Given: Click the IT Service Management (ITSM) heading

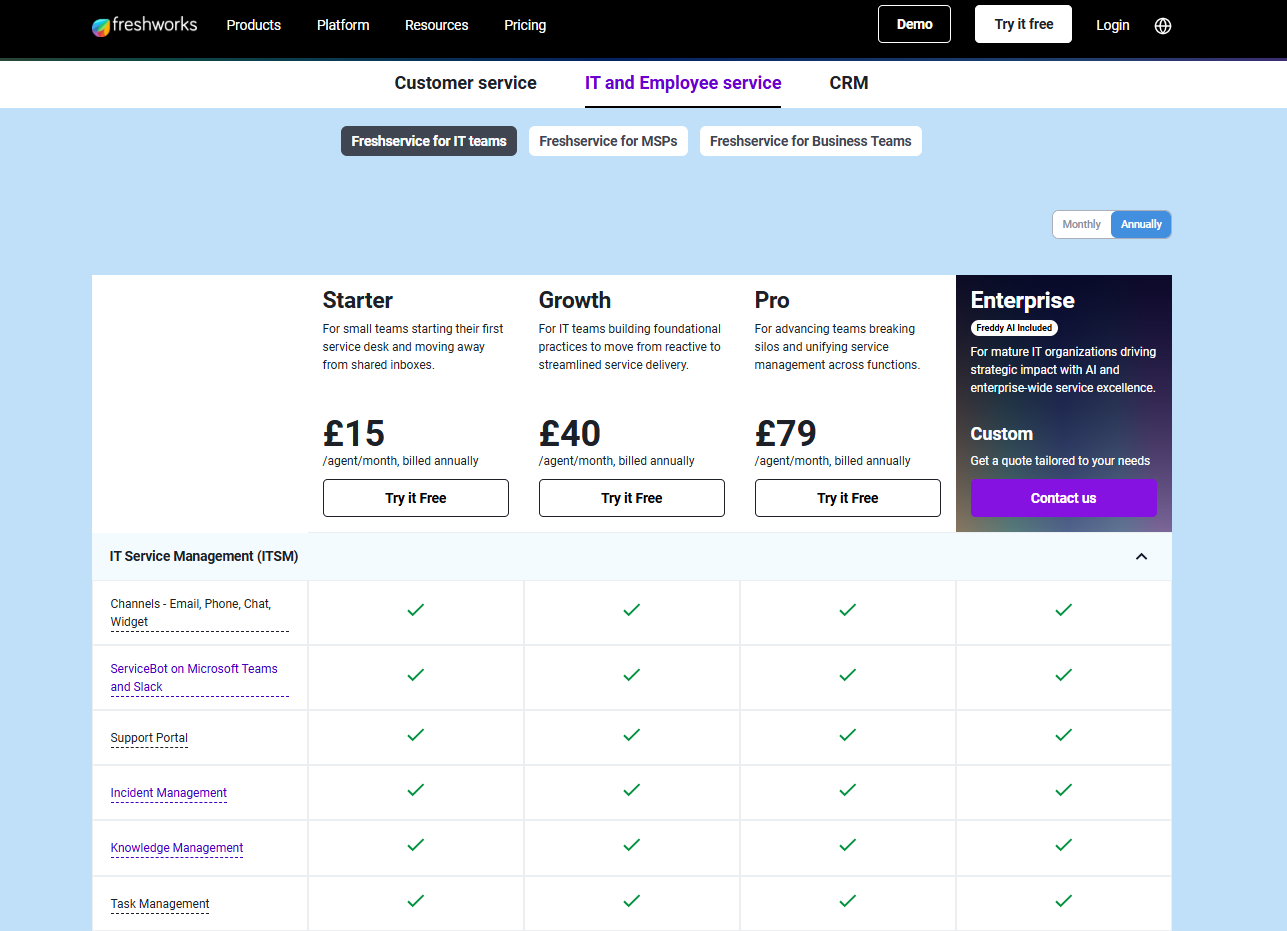Looking at the screenshot, I should pos(204,556).
